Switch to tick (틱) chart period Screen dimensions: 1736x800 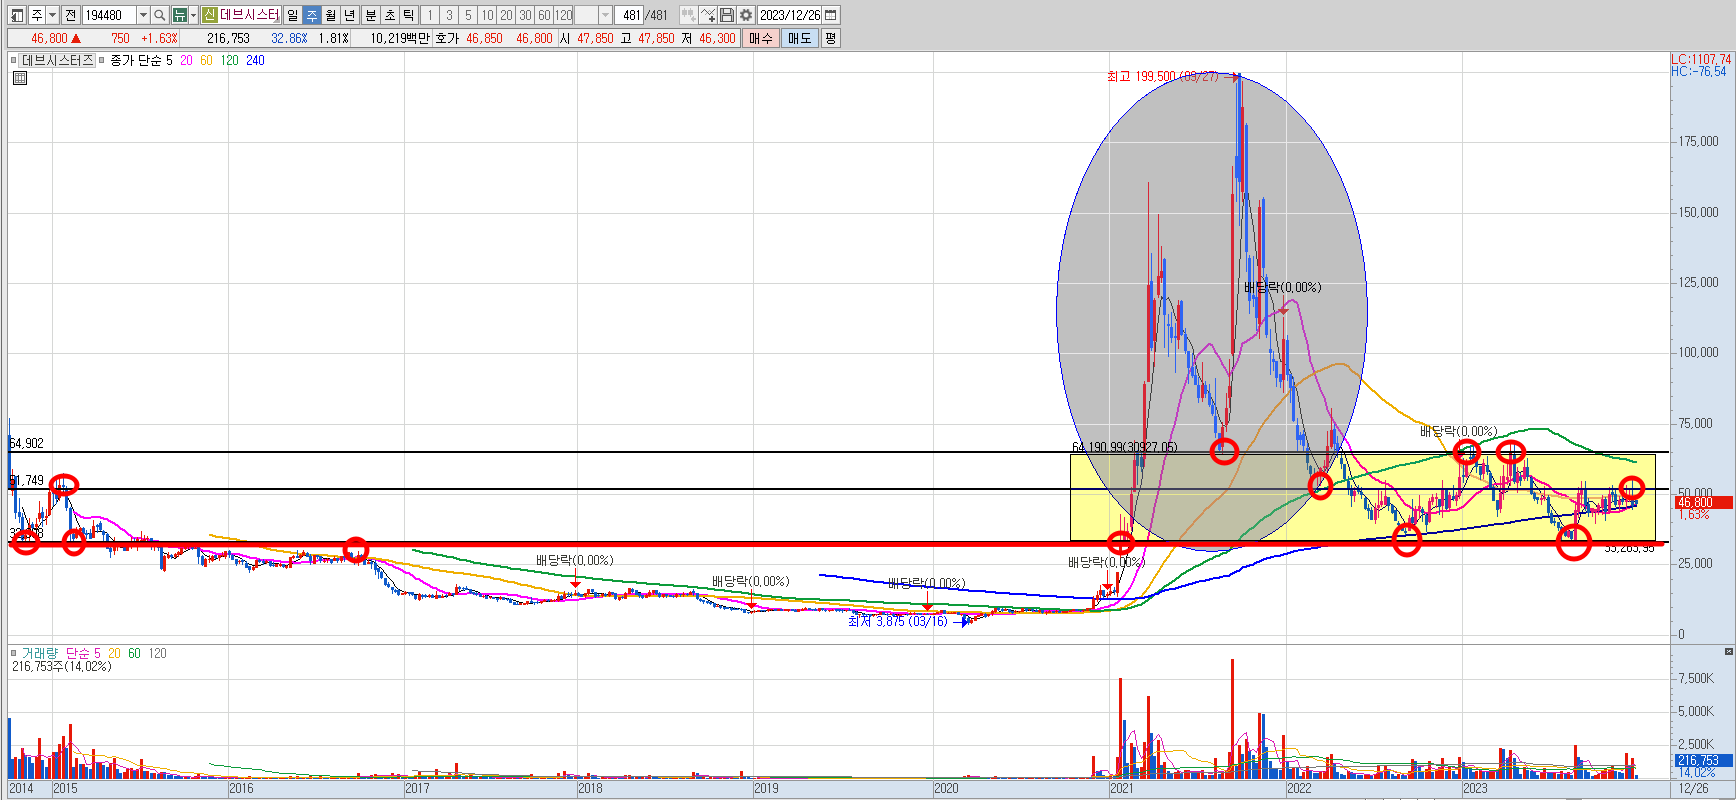pyautogui.click(x=409, y=15)
